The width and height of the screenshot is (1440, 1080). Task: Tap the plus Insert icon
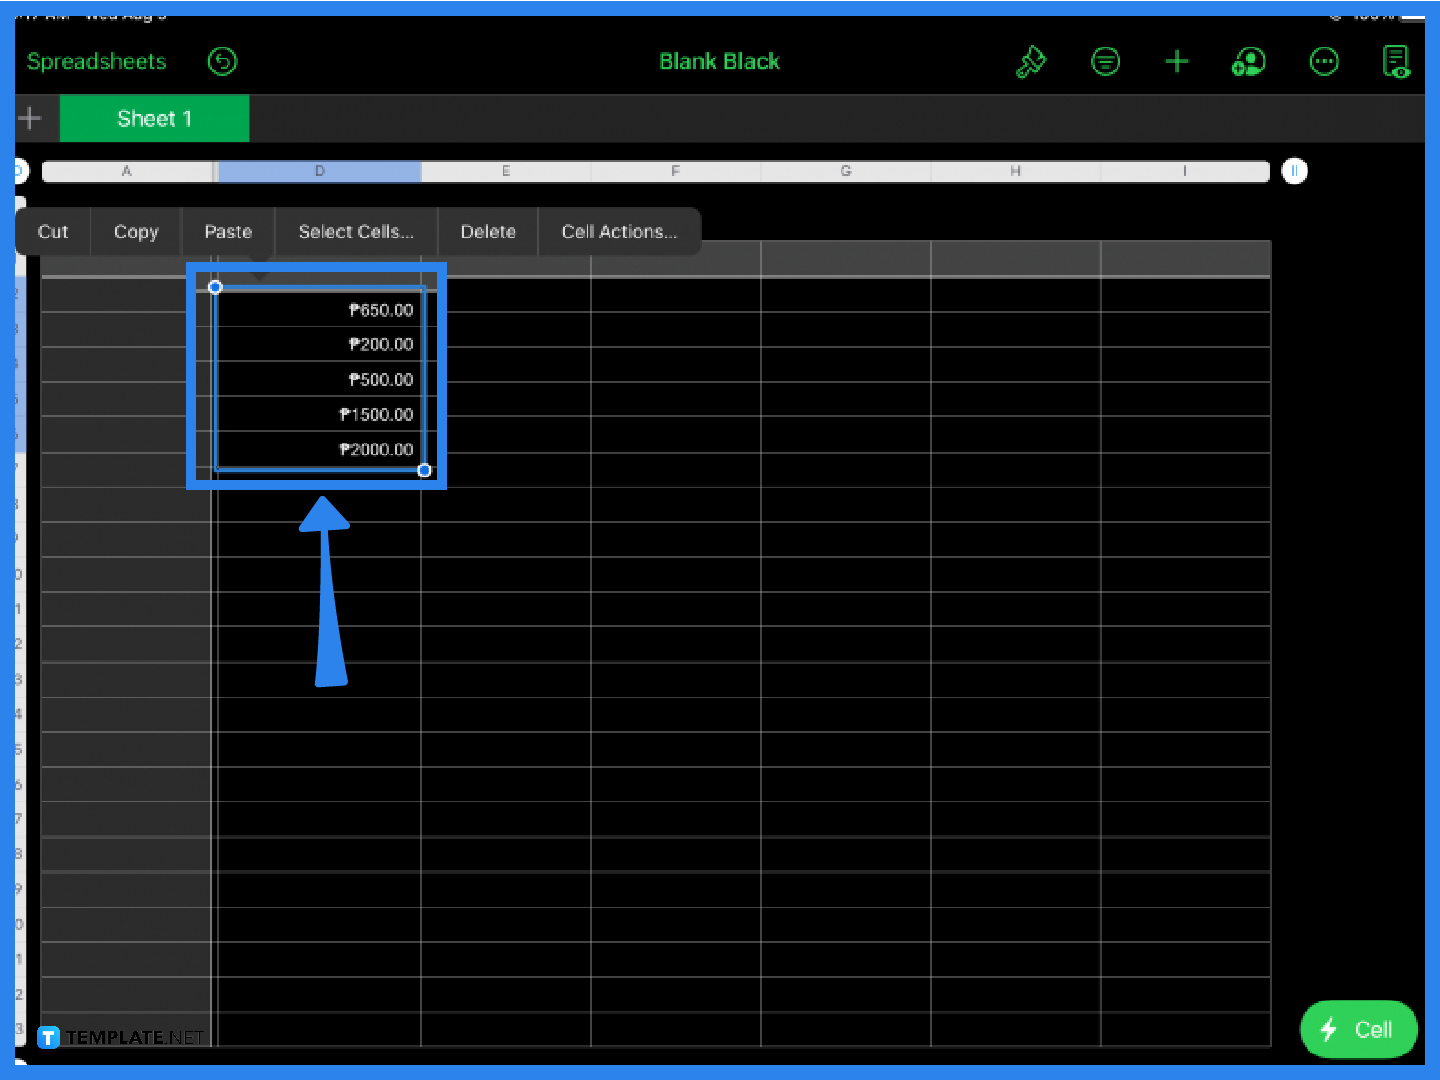1177,62
